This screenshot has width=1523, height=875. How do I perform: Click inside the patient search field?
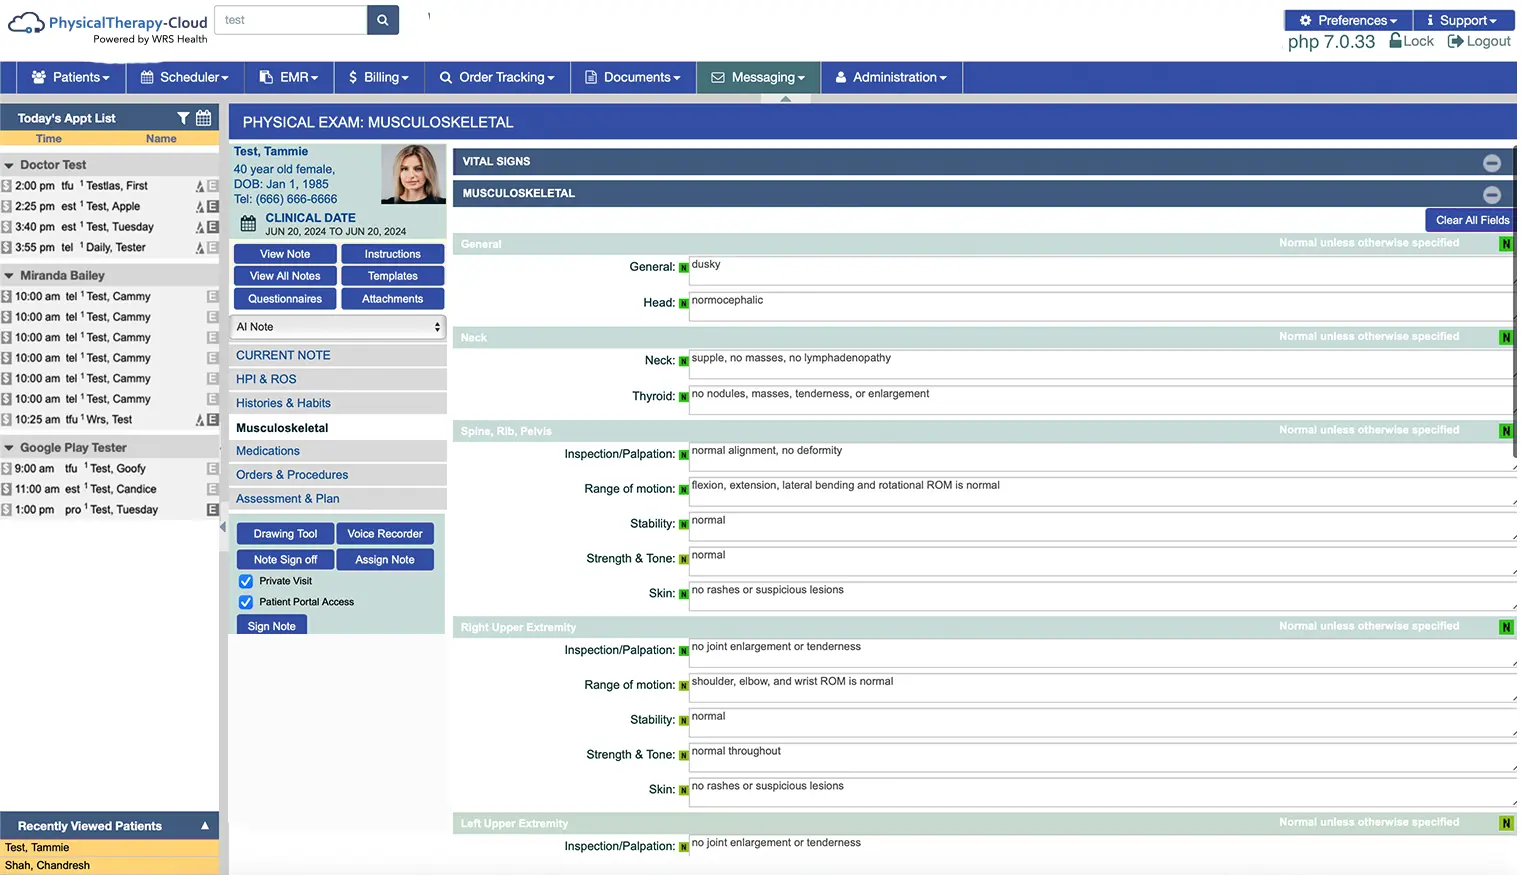(289, 19)
